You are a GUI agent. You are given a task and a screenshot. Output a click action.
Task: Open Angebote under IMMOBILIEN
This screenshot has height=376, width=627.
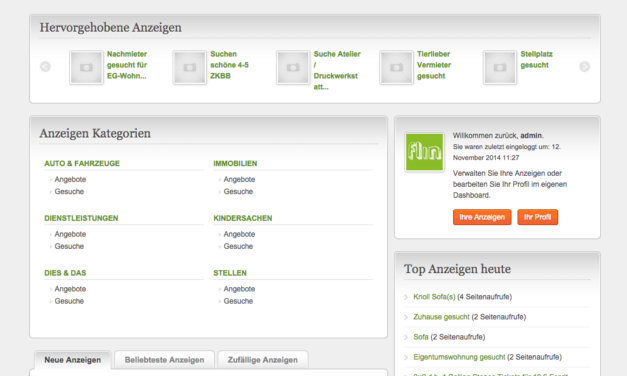tap(239, 180)
